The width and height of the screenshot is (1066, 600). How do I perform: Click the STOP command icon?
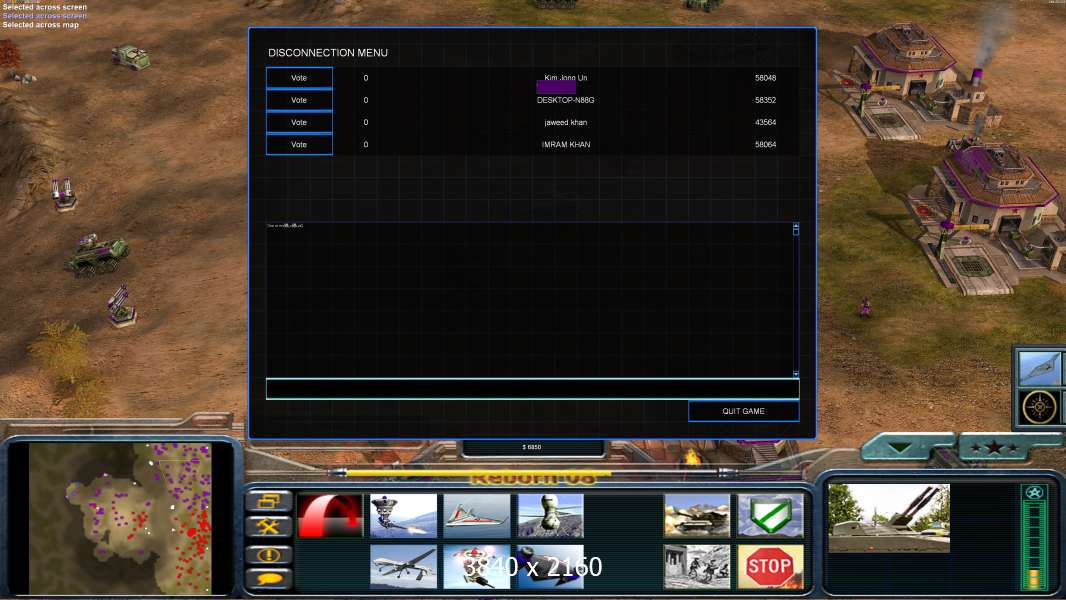pos(770,565)
